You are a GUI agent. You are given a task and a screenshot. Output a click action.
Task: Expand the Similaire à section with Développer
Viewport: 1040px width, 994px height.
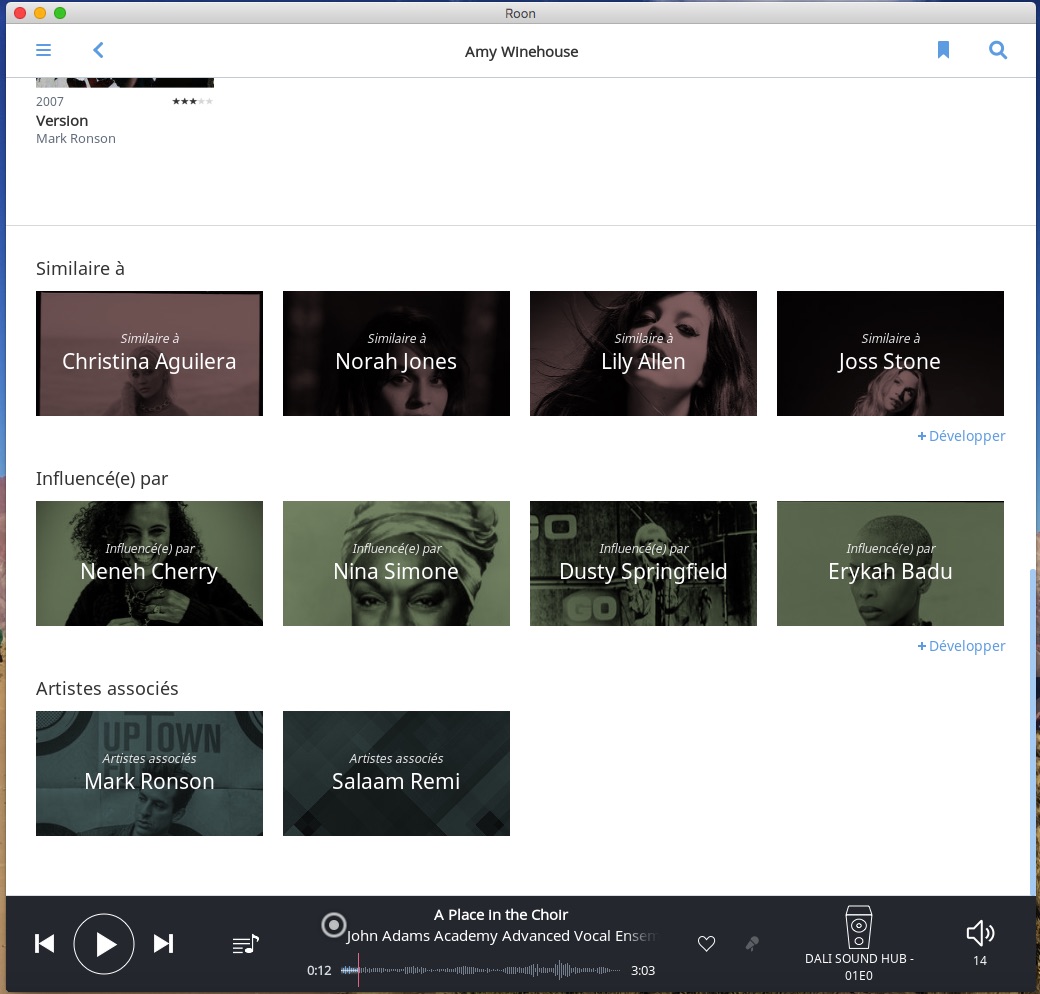pos(961,436)
